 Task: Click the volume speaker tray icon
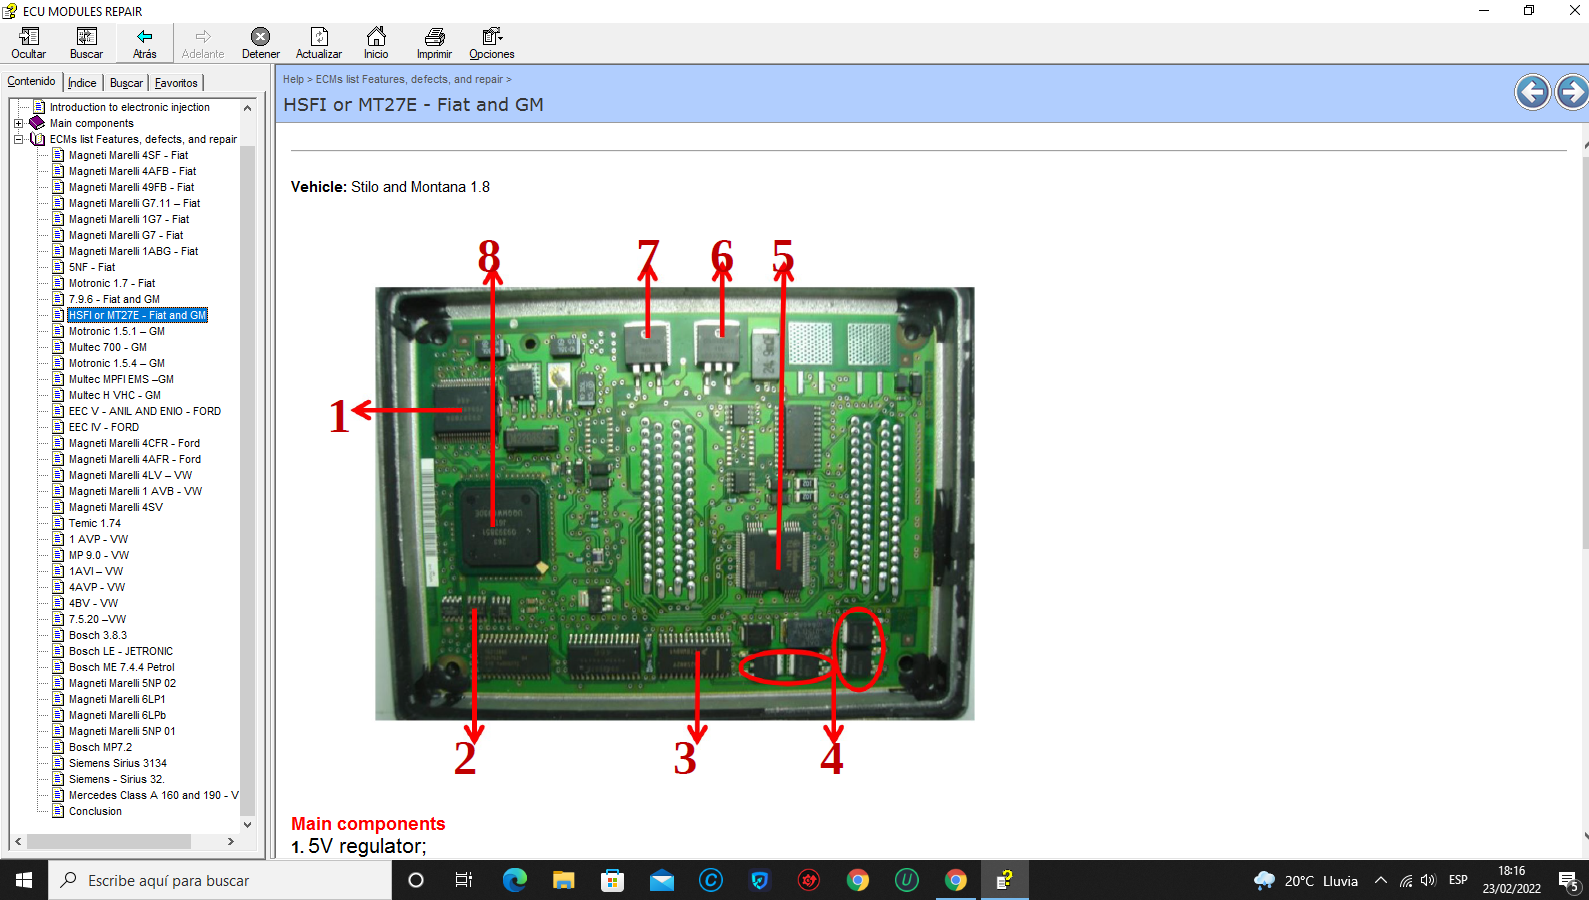[1428, 881]
